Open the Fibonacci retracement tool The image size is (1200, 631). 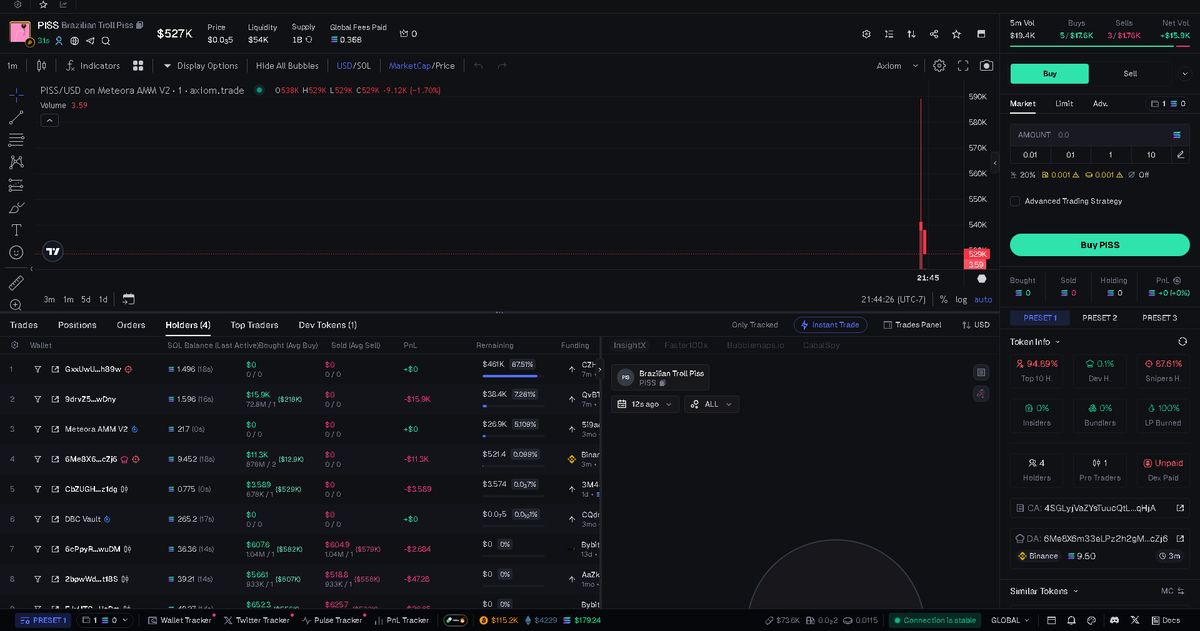(x=16, y=140)
